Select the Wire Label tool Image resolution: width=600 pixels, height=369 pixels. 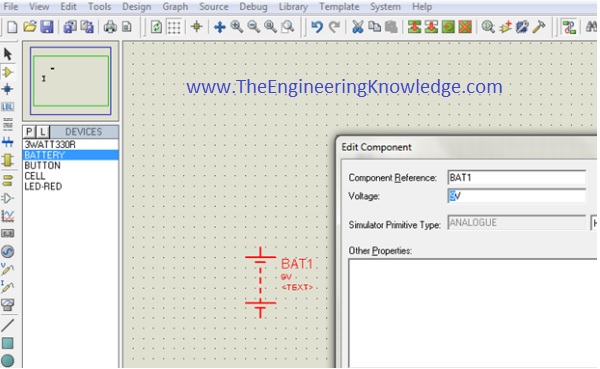point(8,107)
